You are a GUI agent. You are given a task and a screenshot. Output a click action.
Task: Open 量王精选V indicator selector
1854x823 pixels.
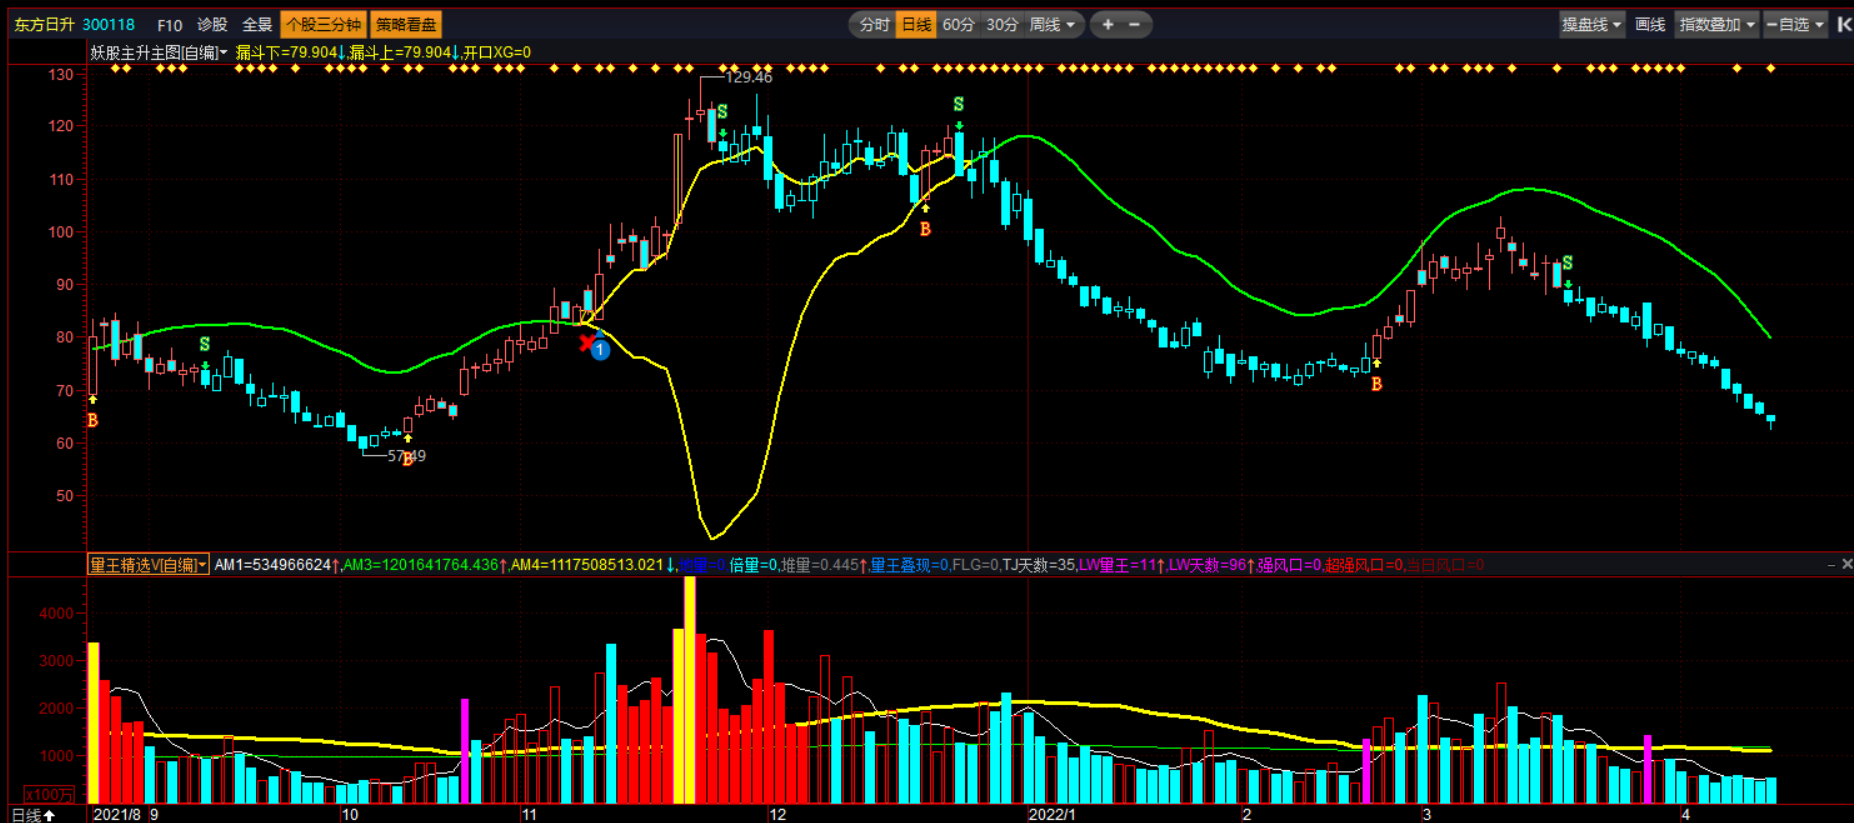[x=148, y=565]
